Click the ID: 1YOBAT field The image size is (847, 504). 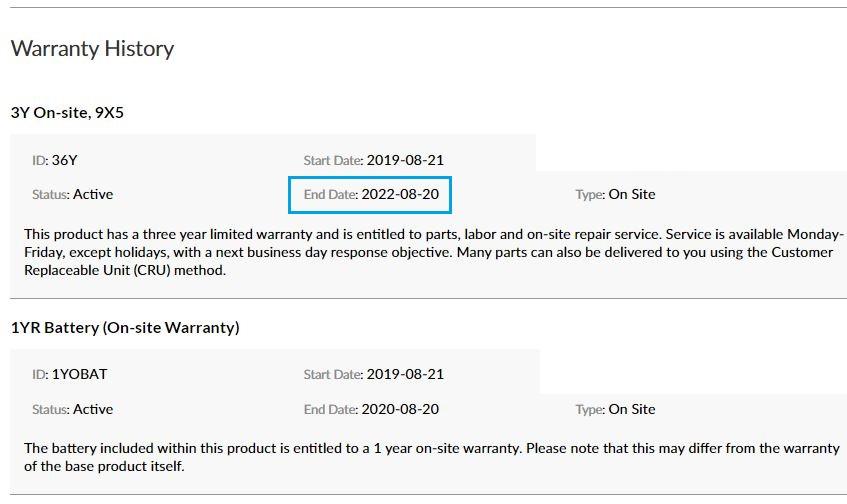[70, 374]
